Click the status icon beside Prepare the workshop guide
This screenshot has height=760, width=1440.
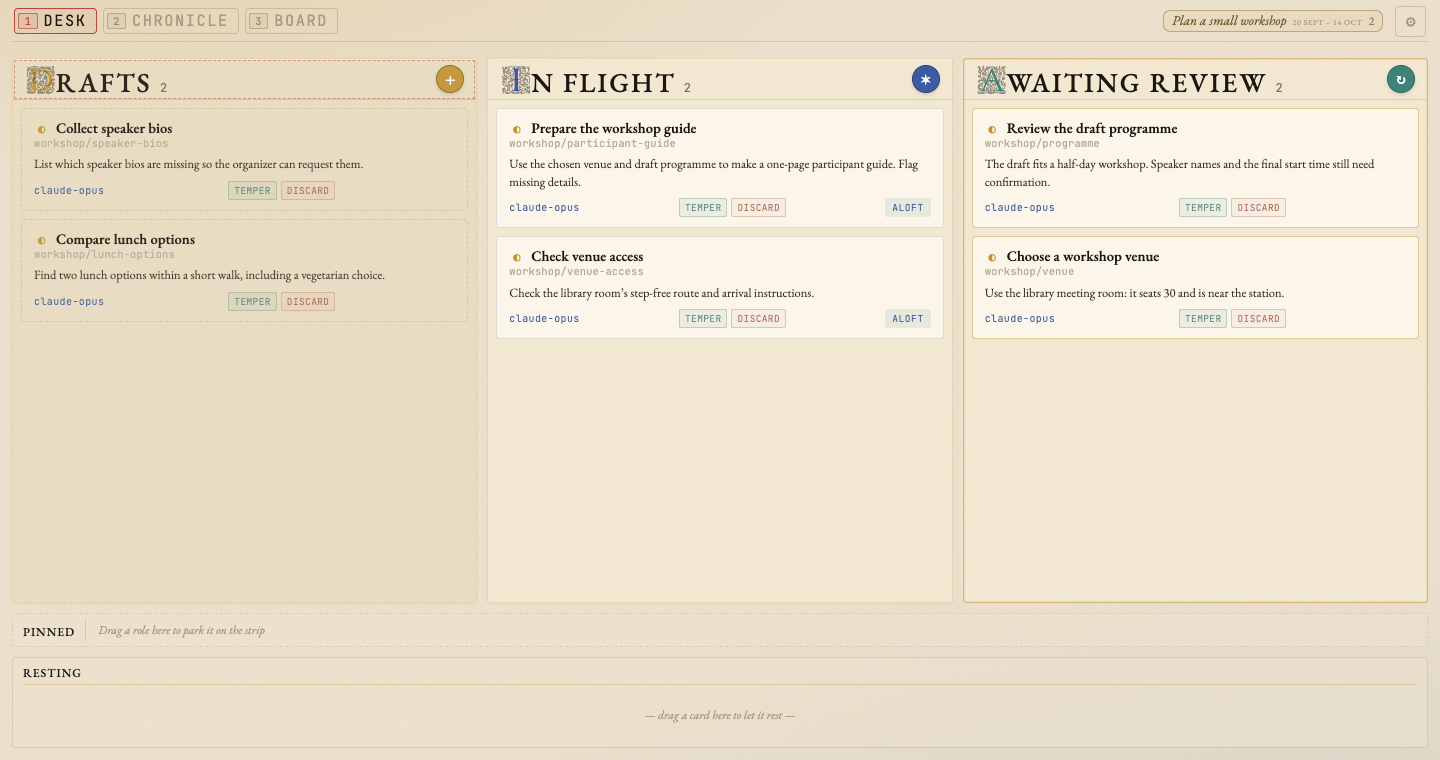pyautogui.click(x=517, y=129)
